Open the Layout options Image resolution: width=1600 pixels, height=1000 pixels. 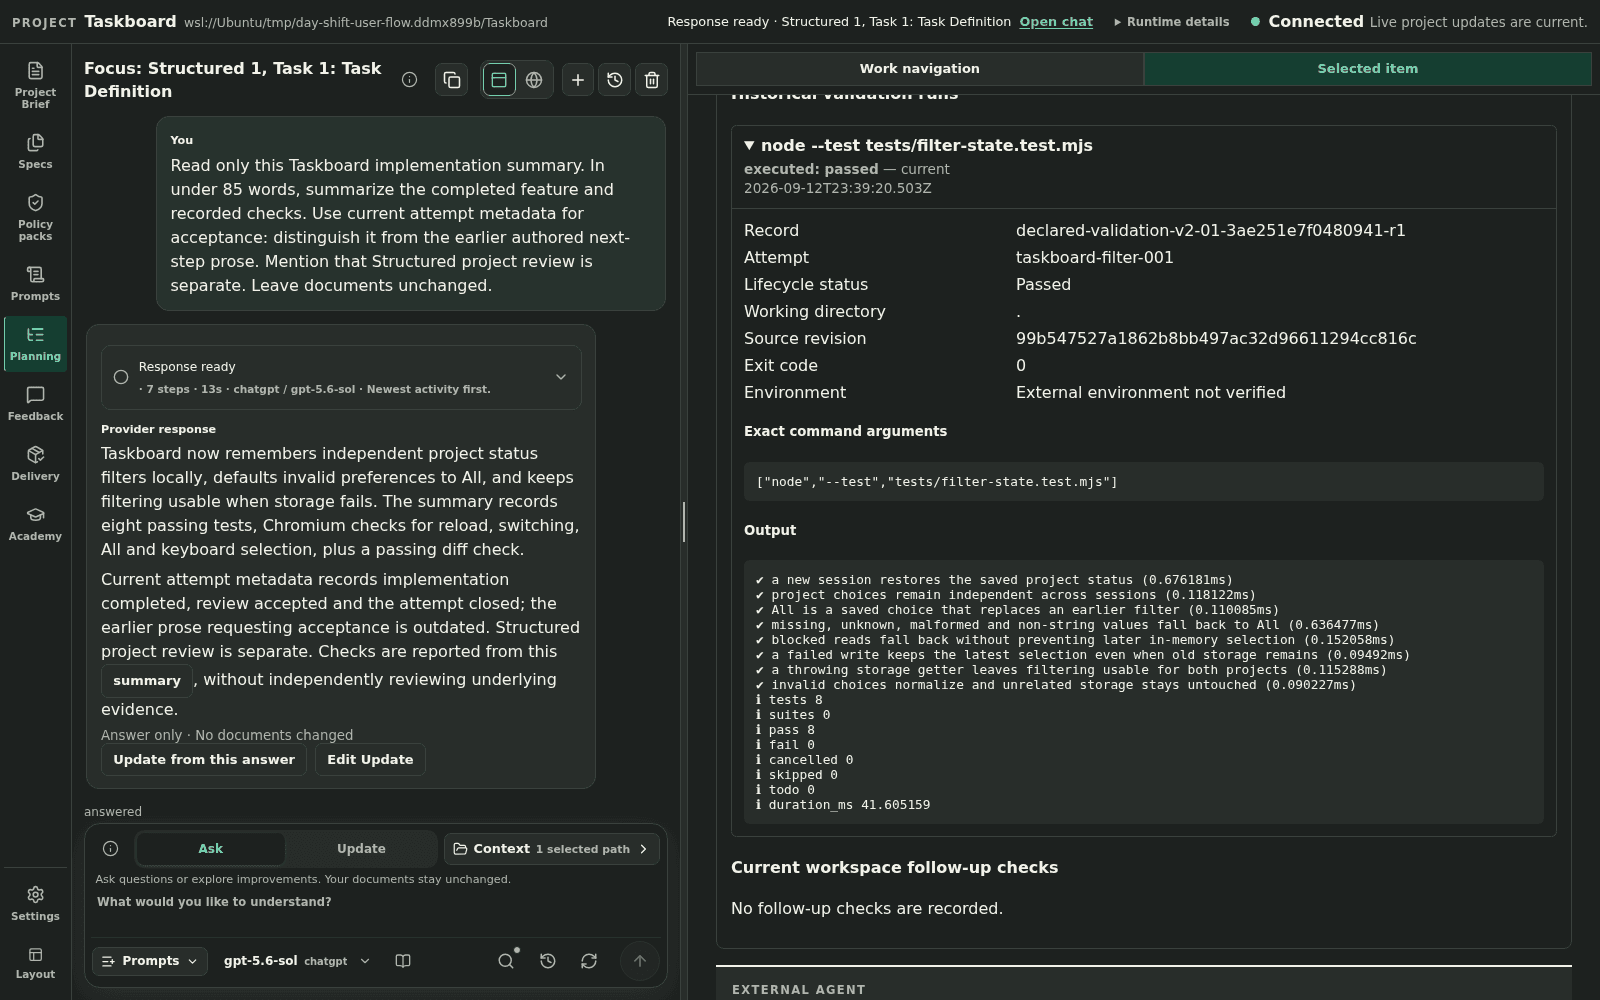(x=35, y=963)
